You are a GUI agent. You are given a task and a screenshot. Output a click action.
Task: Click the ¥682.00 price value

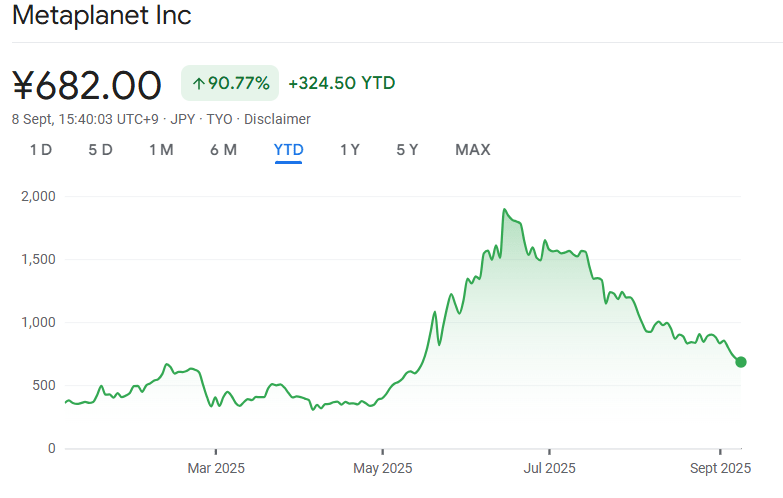87,85
